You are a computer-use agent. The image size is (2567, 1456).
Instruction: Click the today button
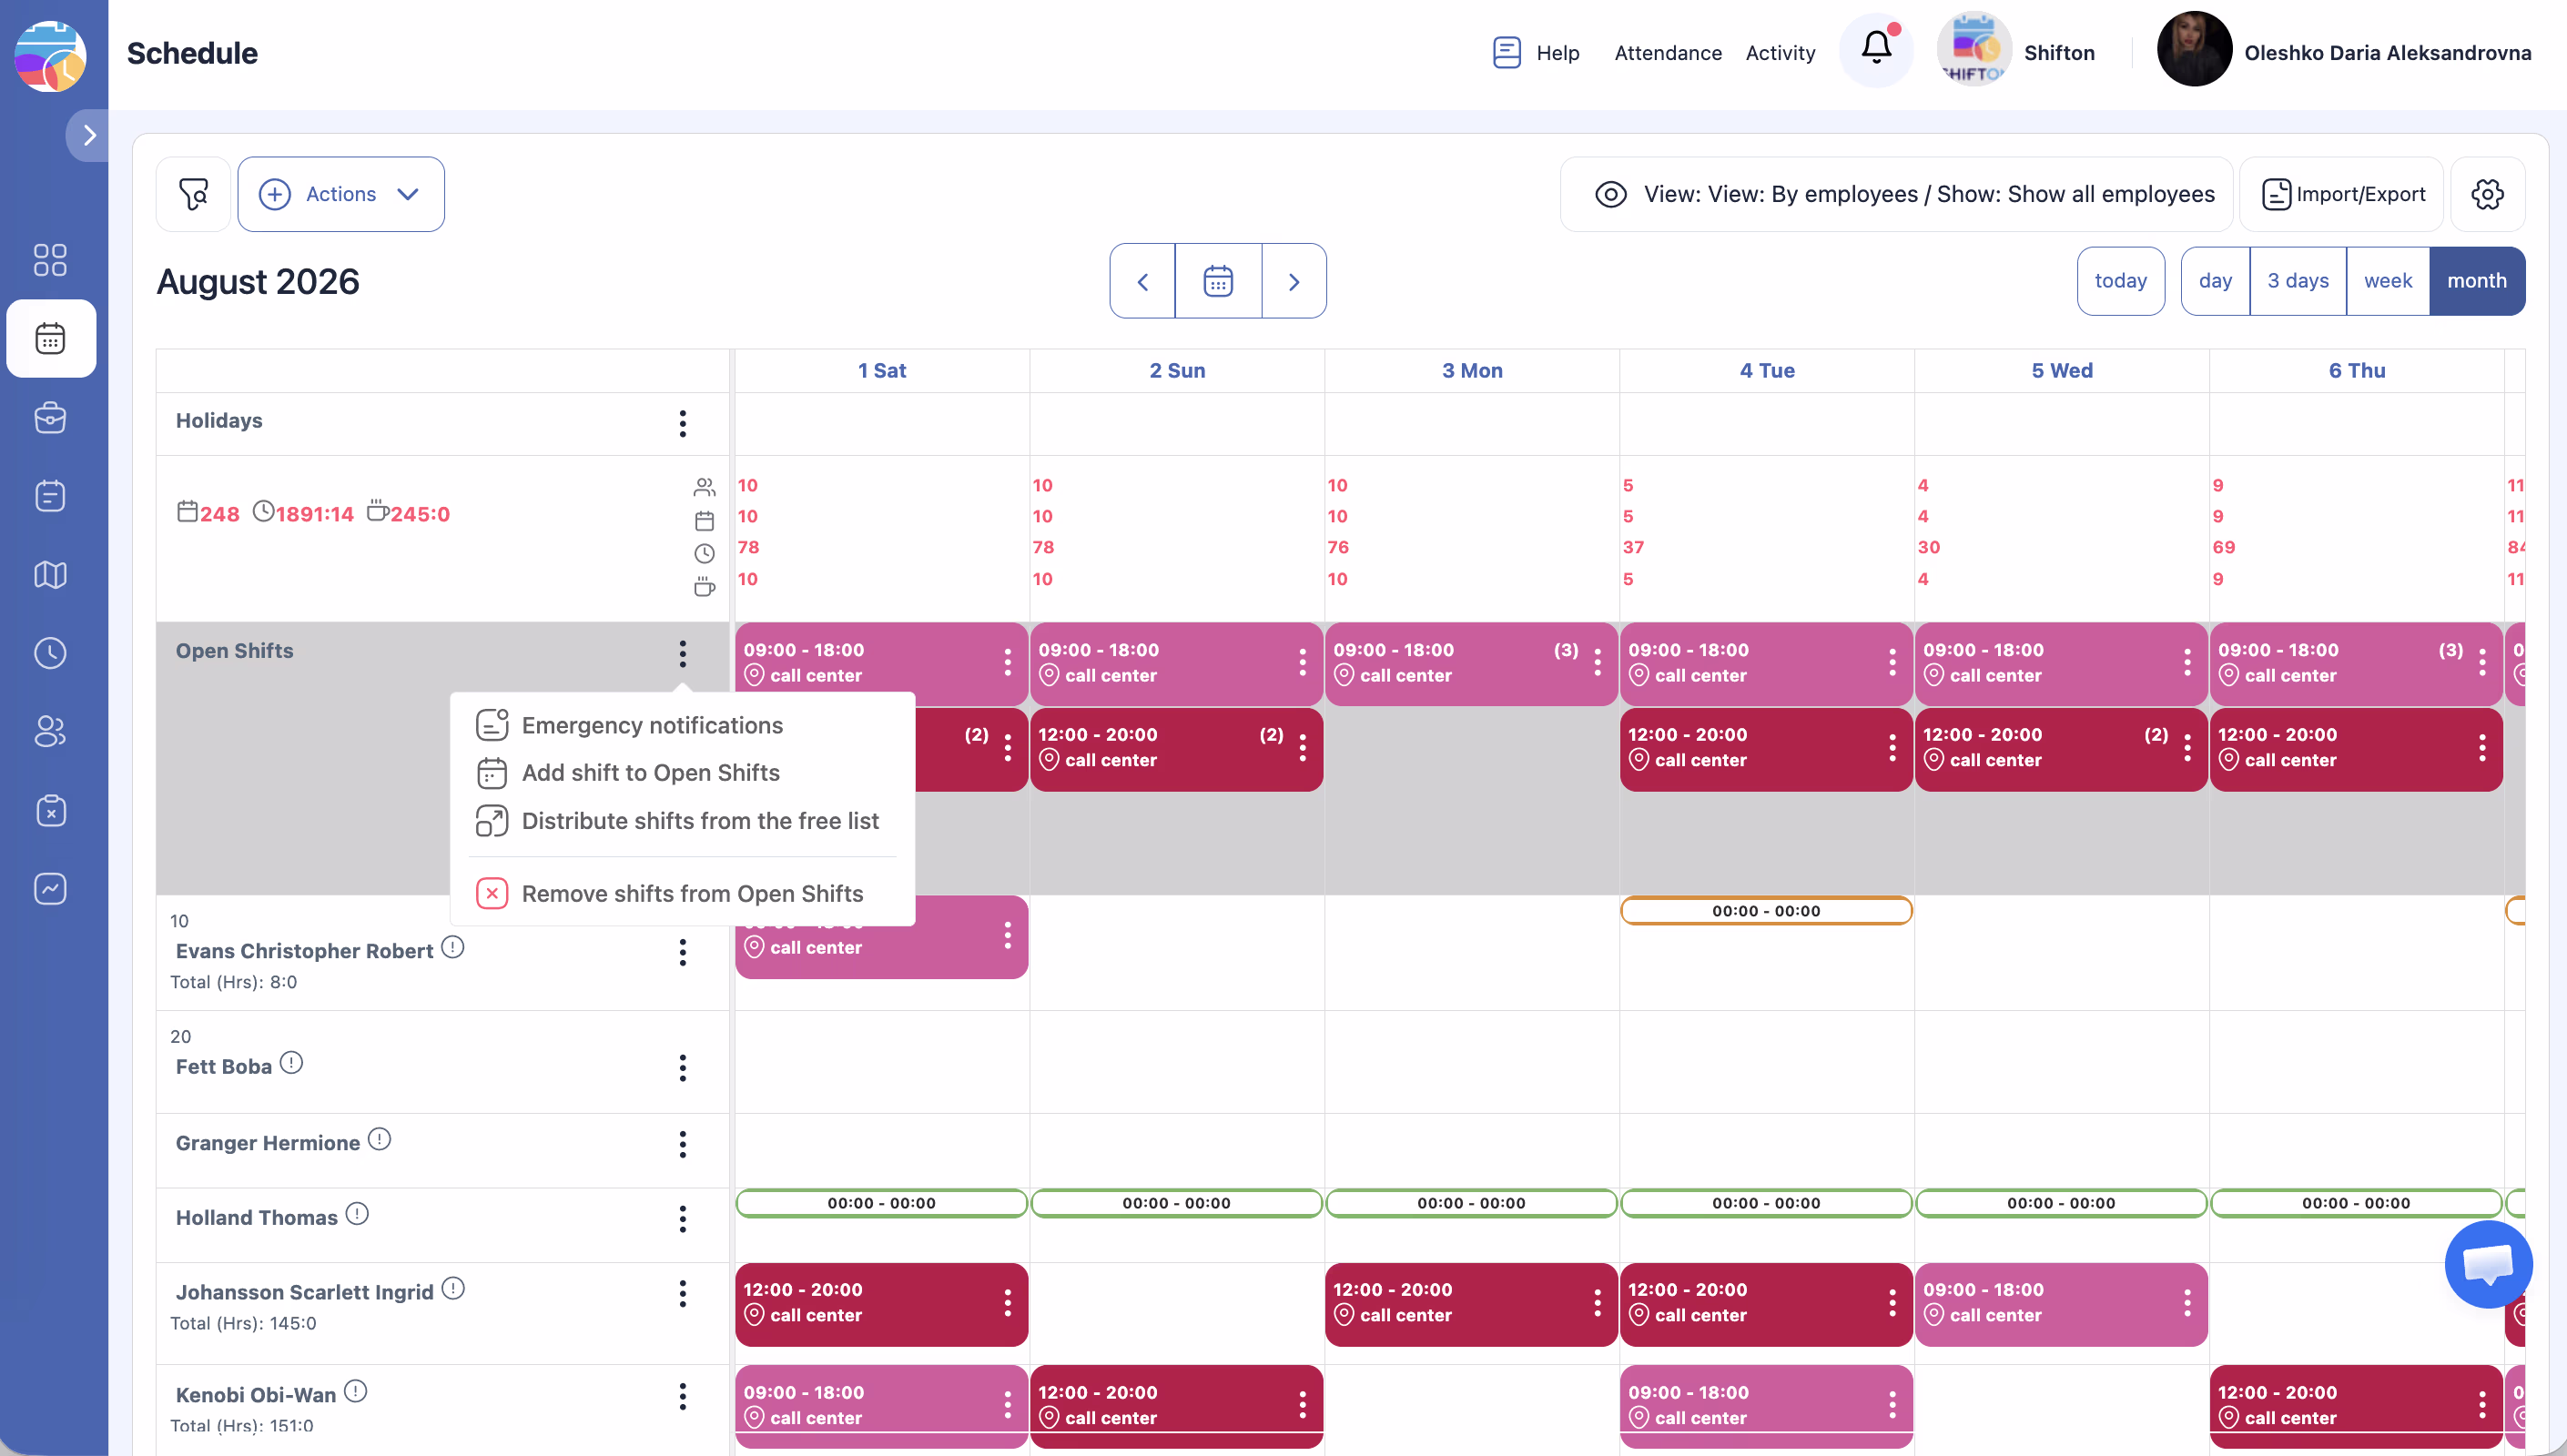2120,281
